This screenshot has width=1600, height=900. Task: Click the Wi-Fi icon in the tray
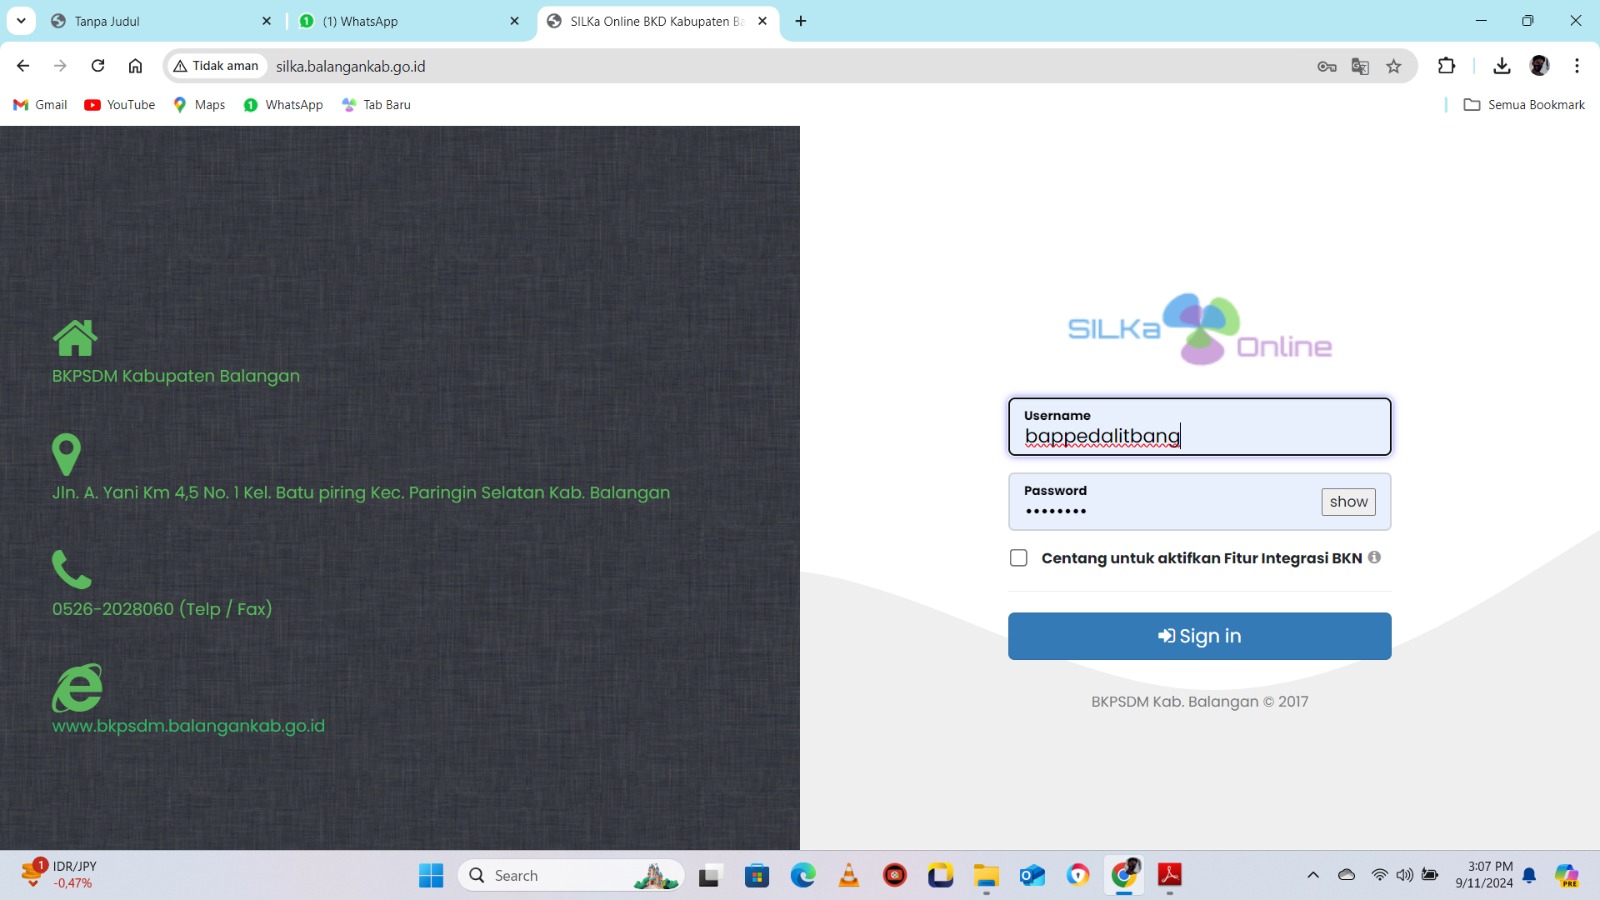pos(1379,875)
